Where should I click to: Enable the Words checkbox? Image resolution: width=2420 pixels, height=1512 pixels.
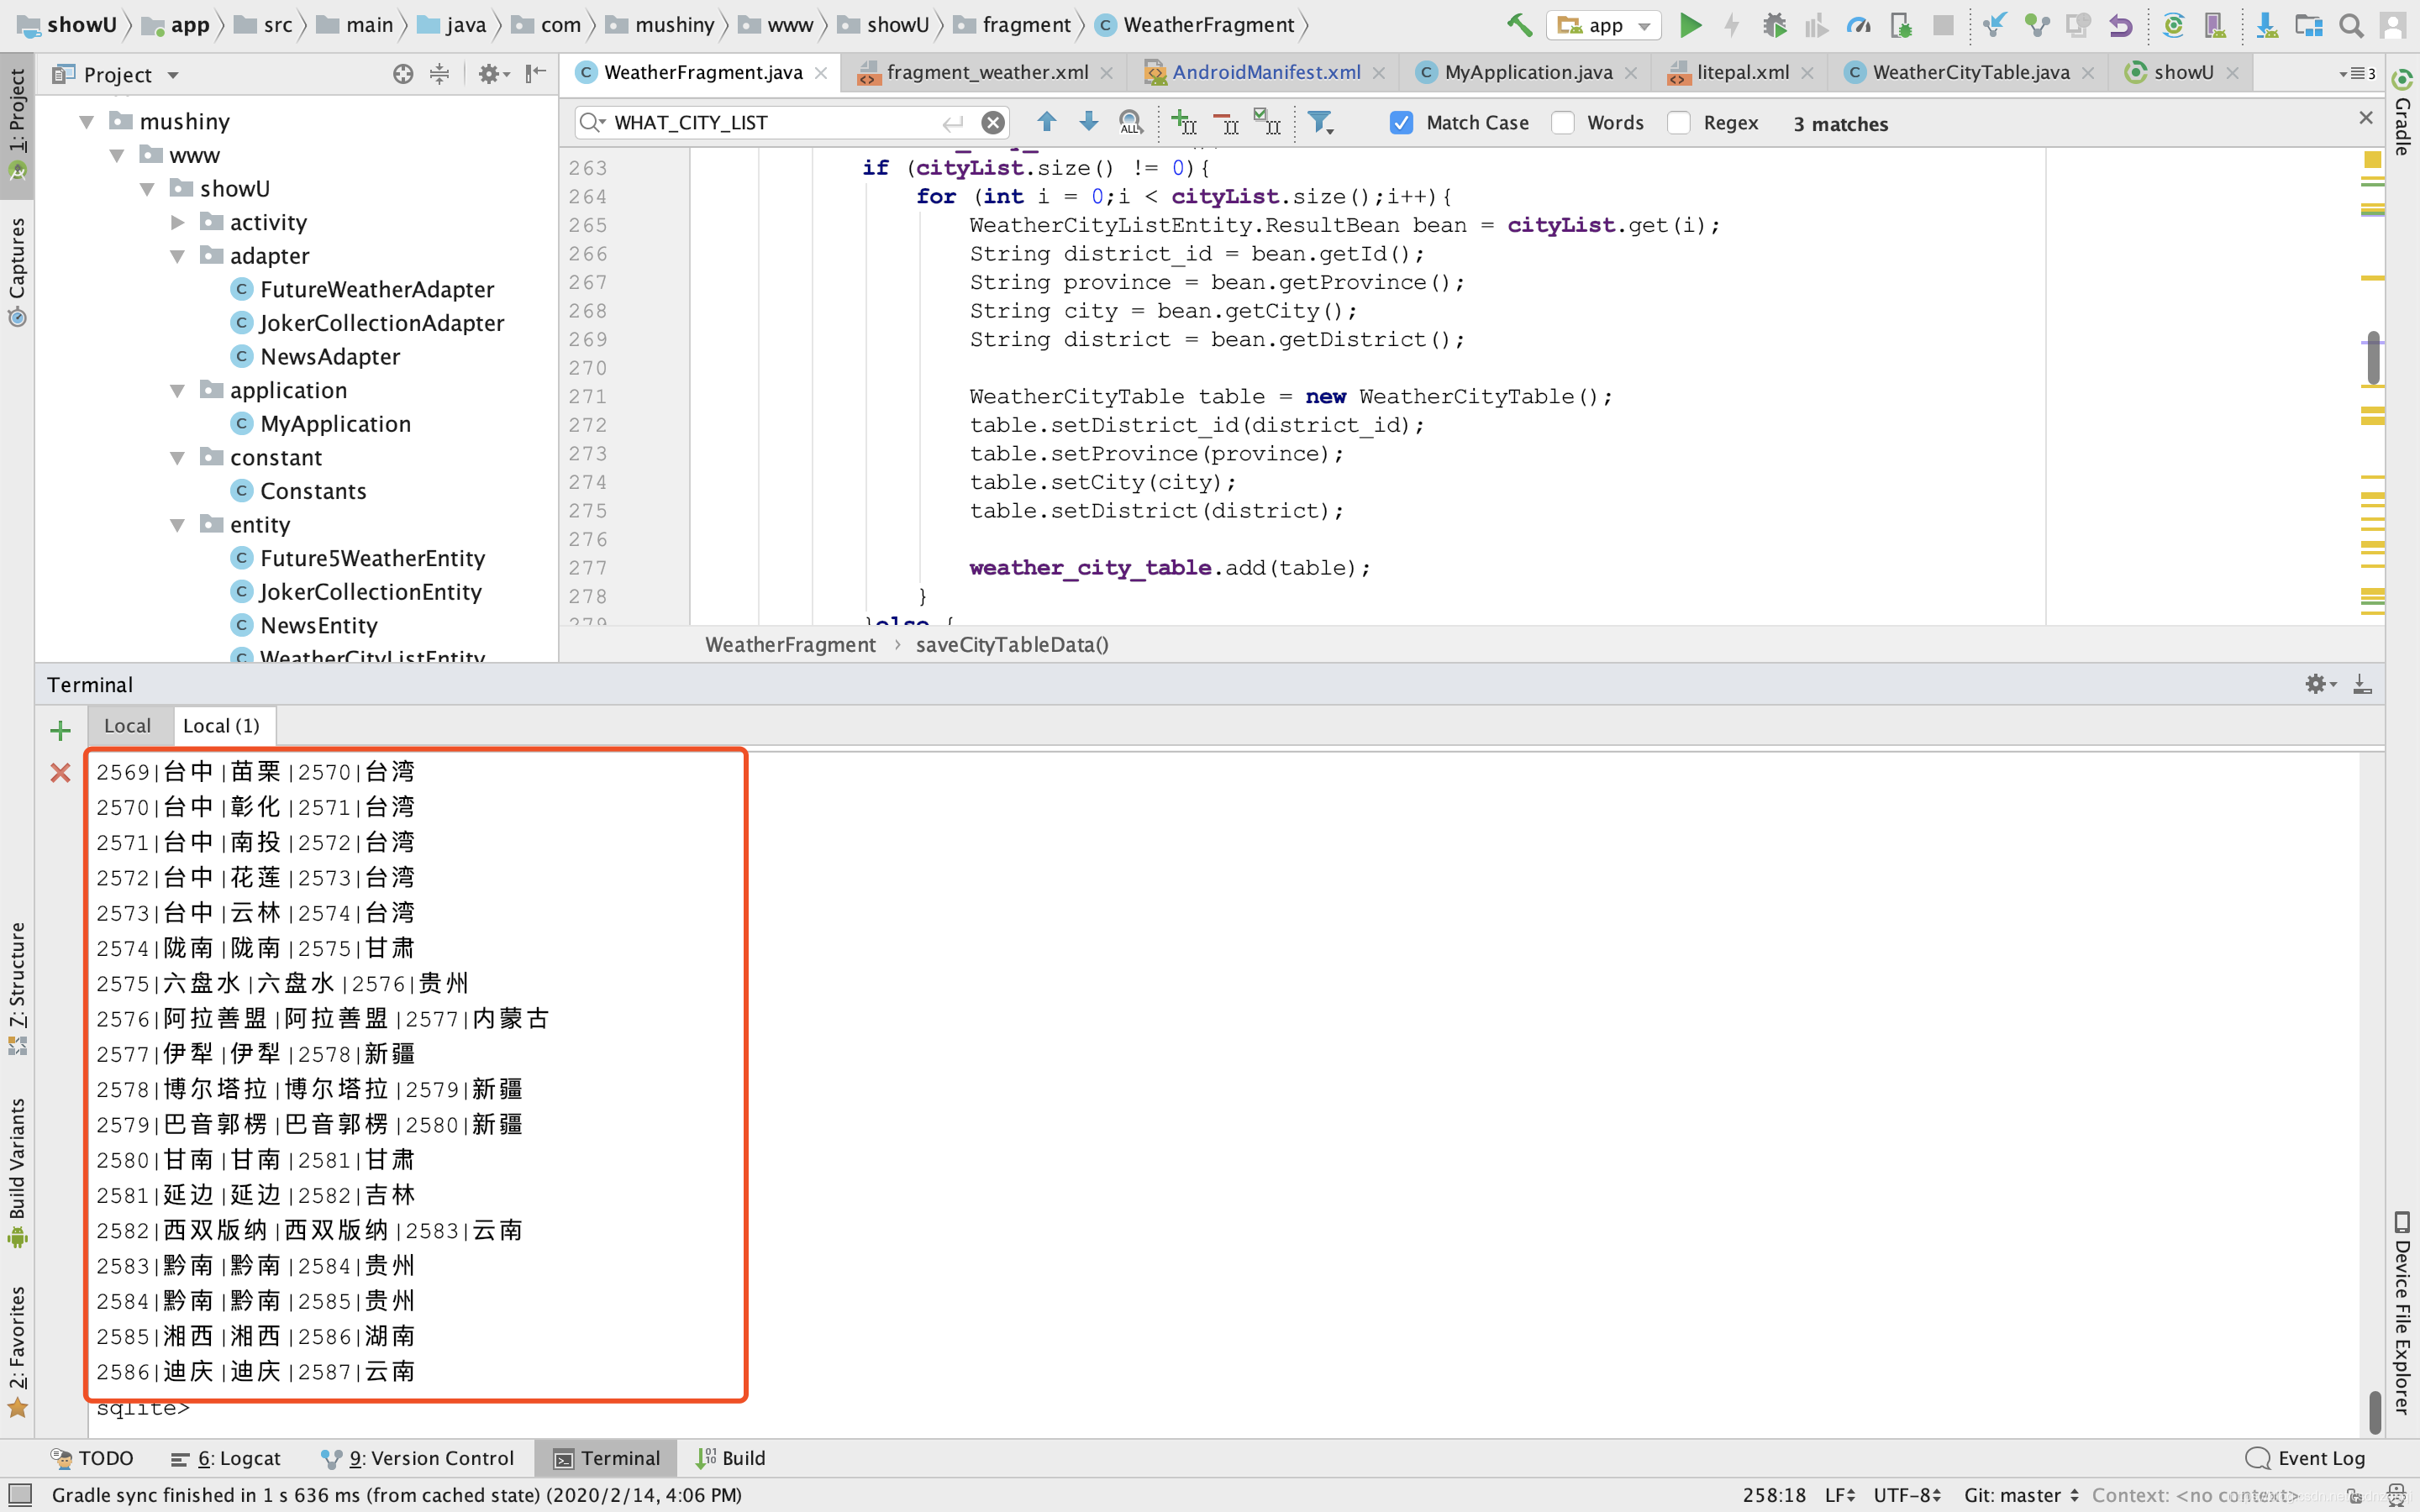tap(1562, 123)
